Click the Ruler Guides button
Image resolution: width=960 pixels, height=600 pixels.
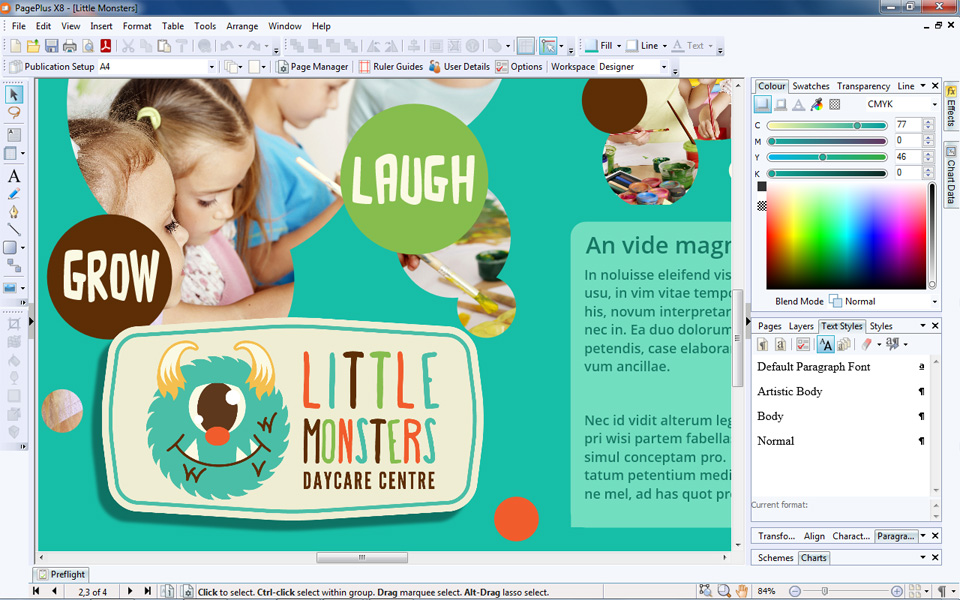tap(391, 67)
